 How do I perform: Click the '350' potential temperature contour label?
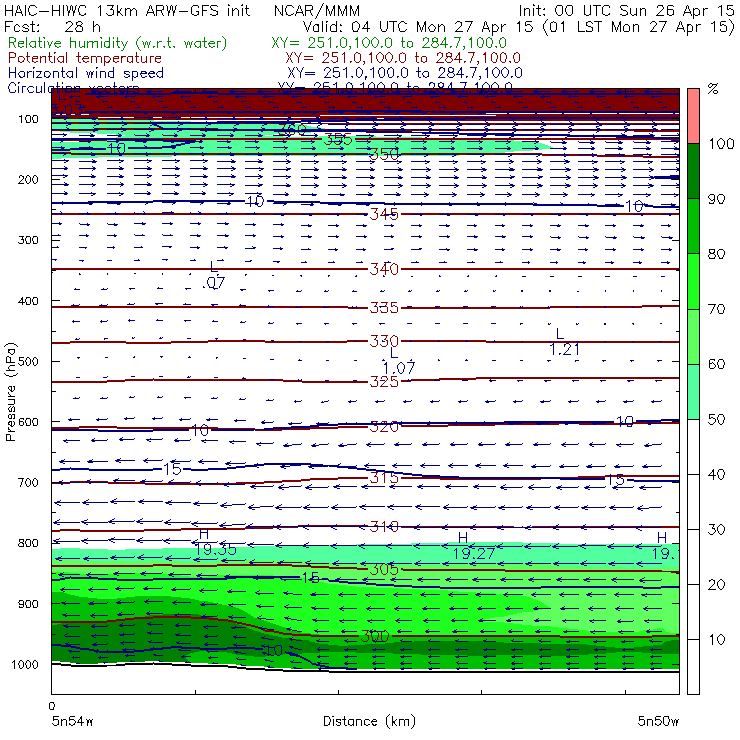tap(384, 154)
